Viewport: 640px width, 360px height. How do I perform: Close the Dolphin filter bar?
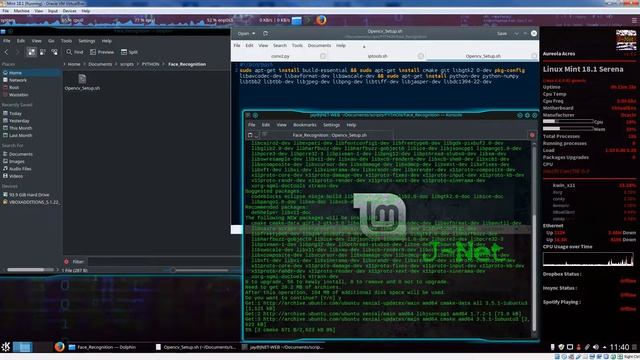click(66, 262)
